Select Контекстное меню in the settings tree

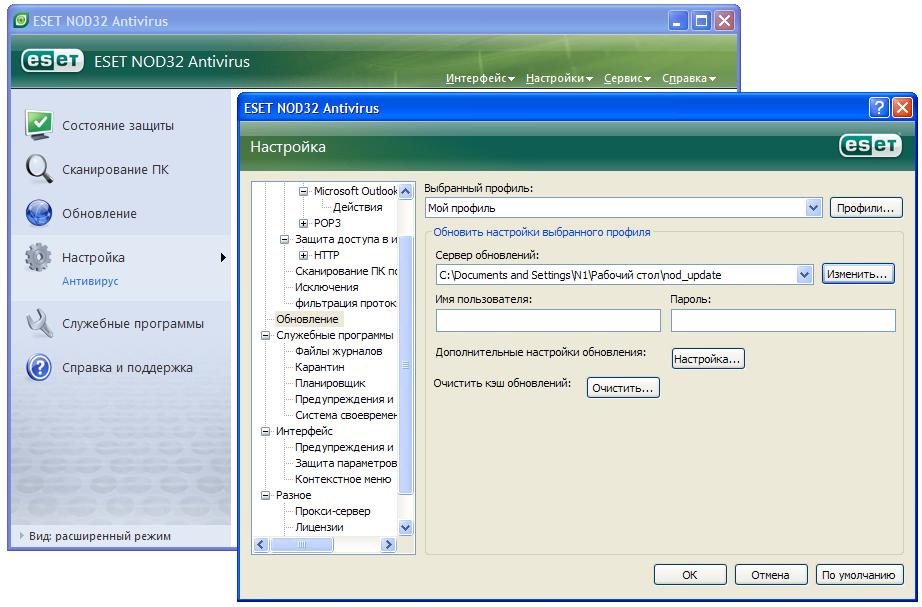[x=343, y=479]
